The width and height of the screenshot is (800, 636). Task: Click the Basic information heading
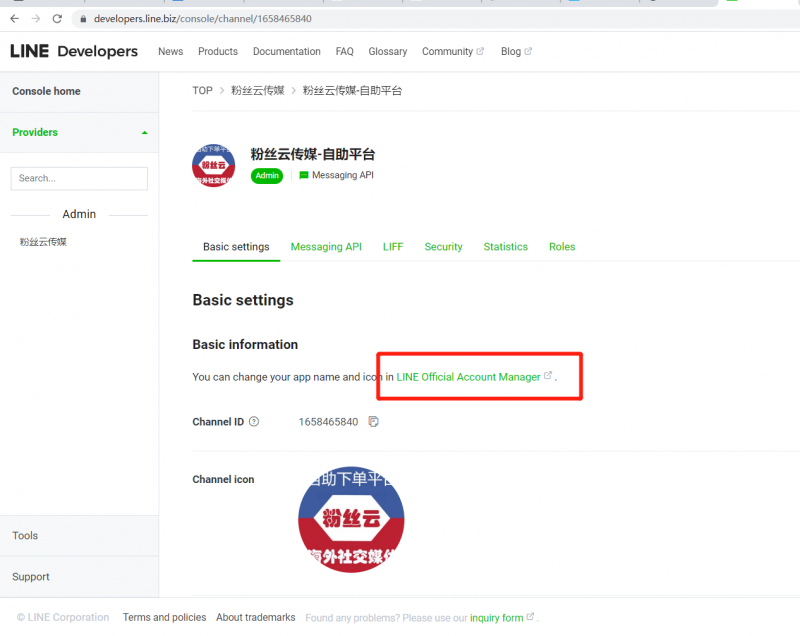(x=245, y=345)
